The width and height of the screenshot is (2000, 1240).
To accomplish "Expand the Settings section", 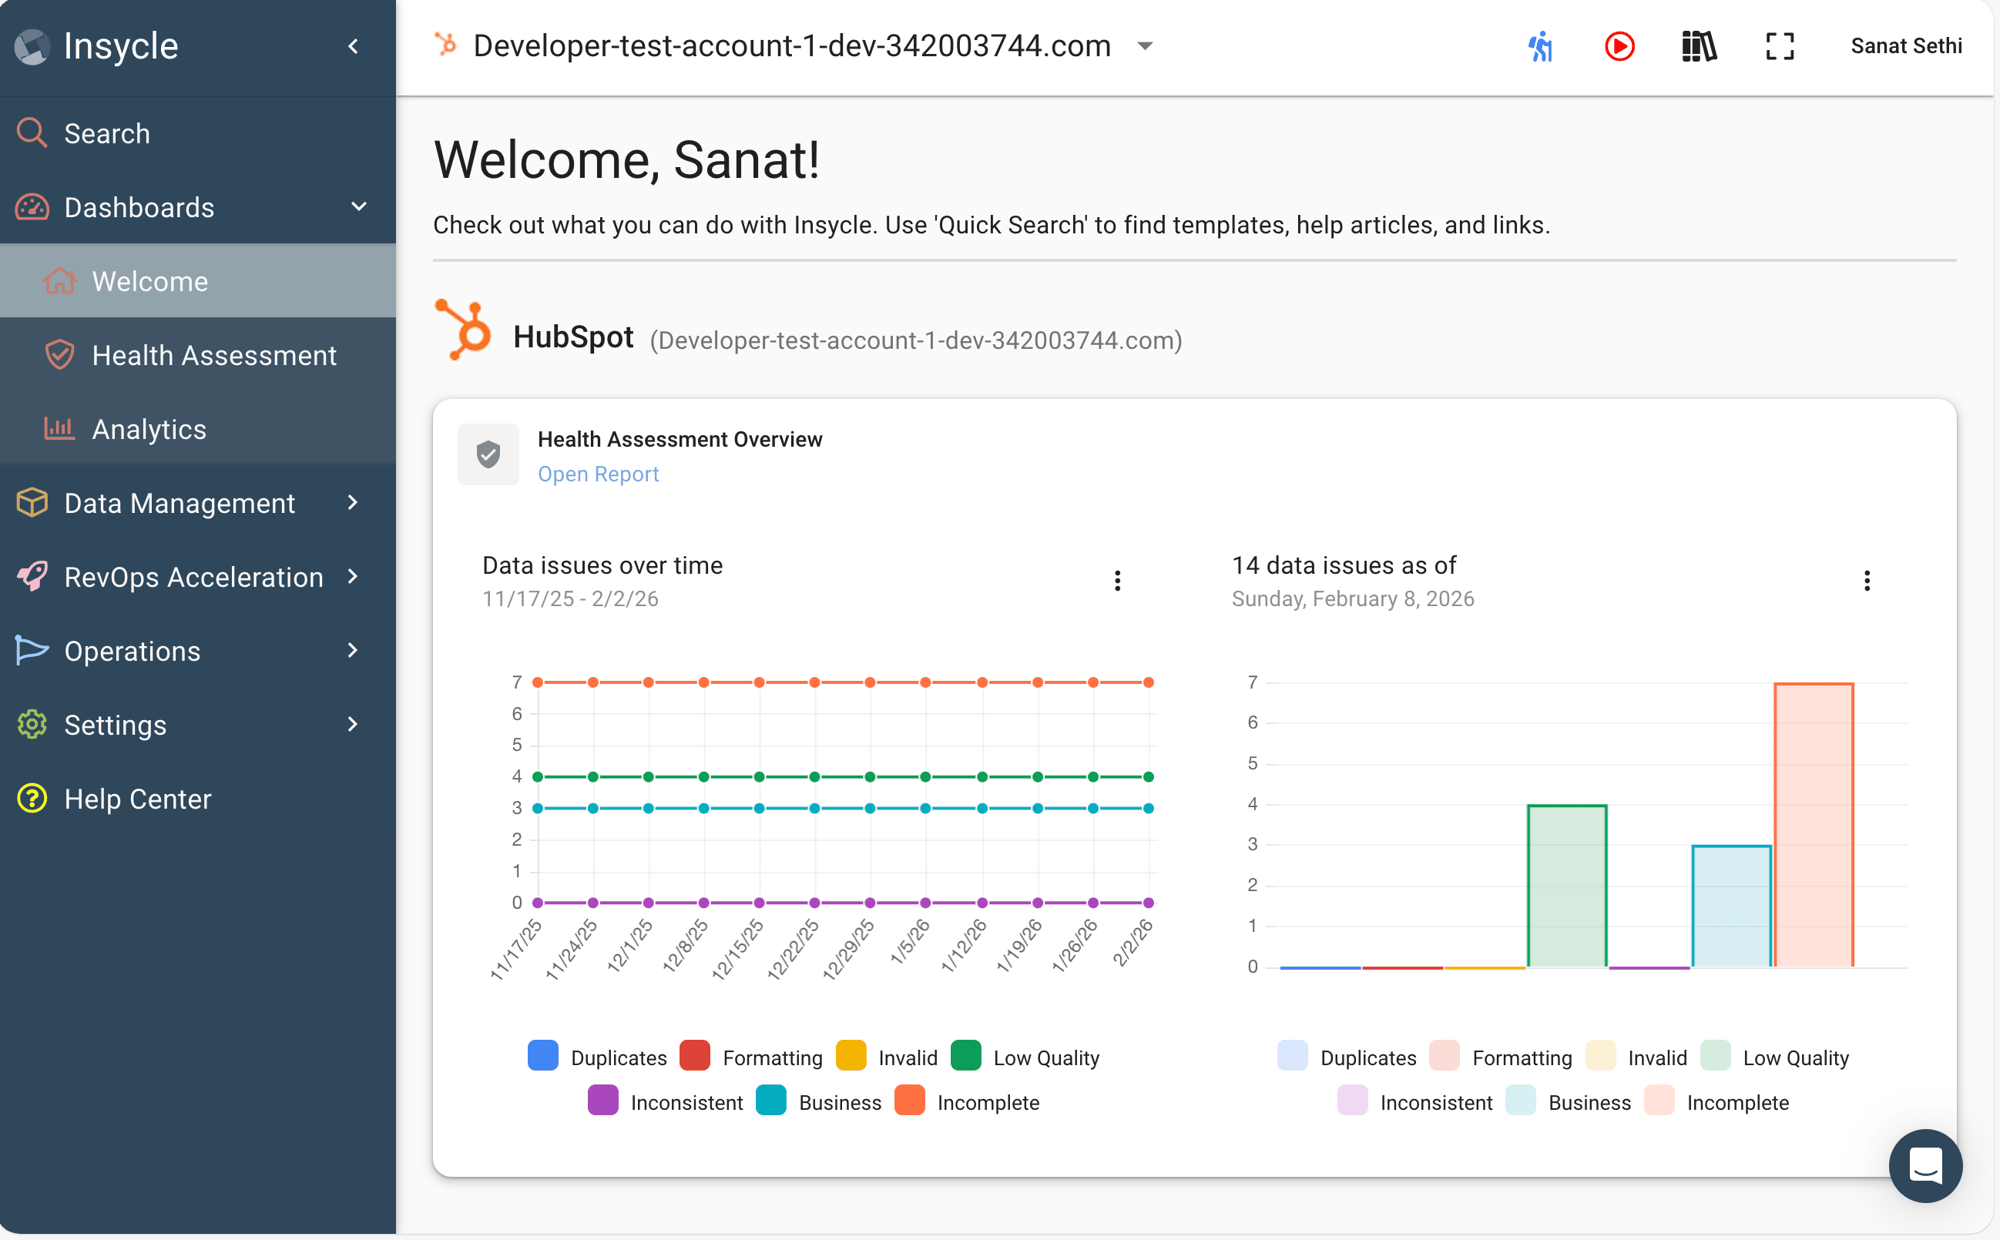I will coord(115,724).
